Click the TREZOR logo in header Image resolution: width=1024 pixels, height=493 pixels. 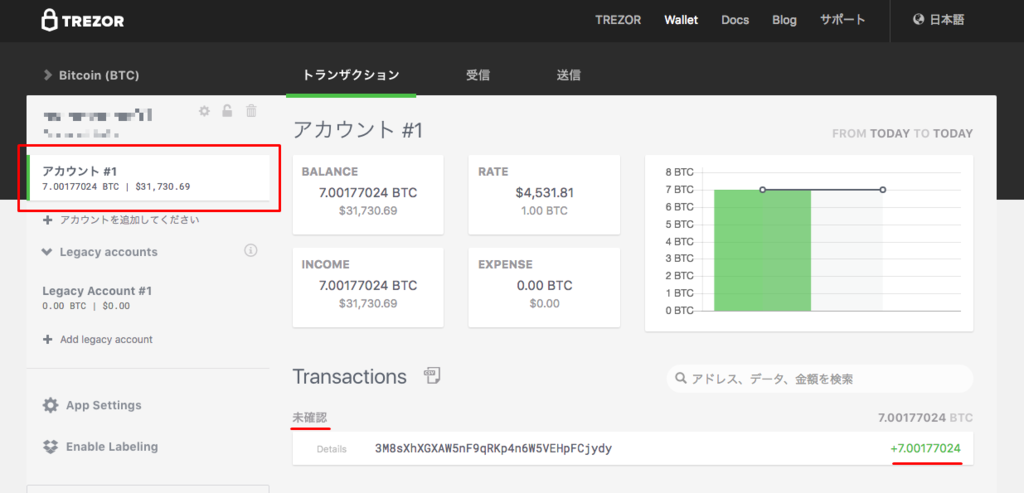(x=82, y=20)
